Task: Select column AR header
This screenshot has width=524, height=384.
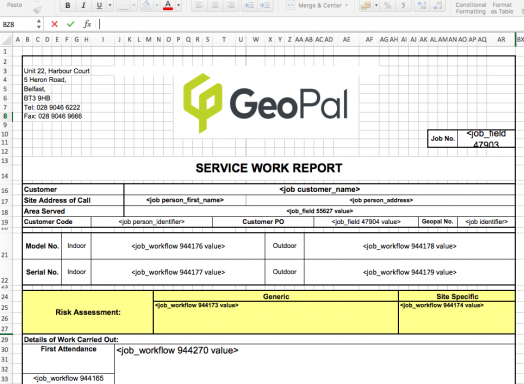Action: tap(501, 40)
